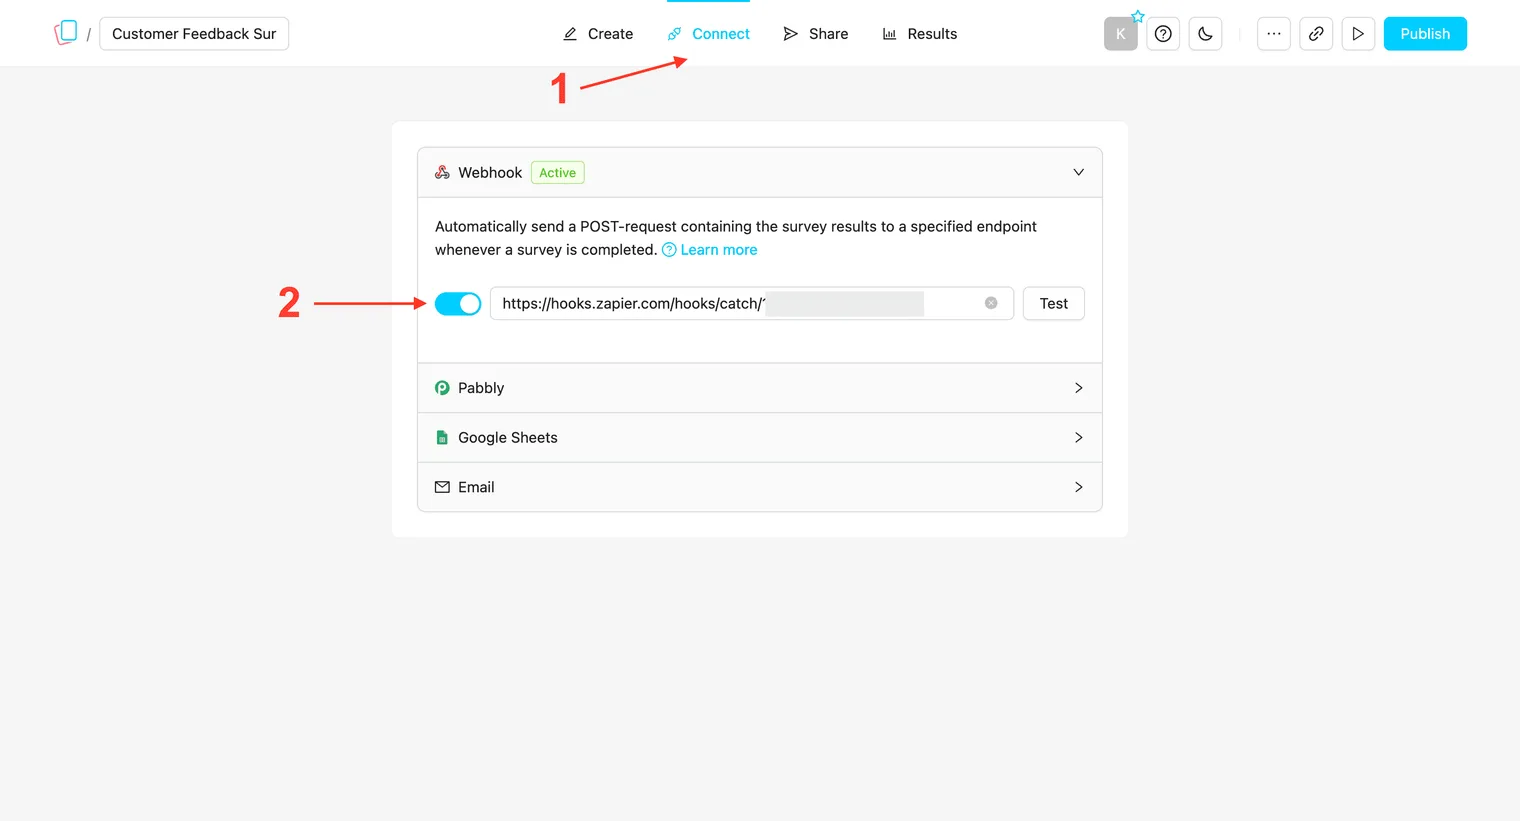
Task: Expand the Google Sheets integration
Action: click(760, 437)
